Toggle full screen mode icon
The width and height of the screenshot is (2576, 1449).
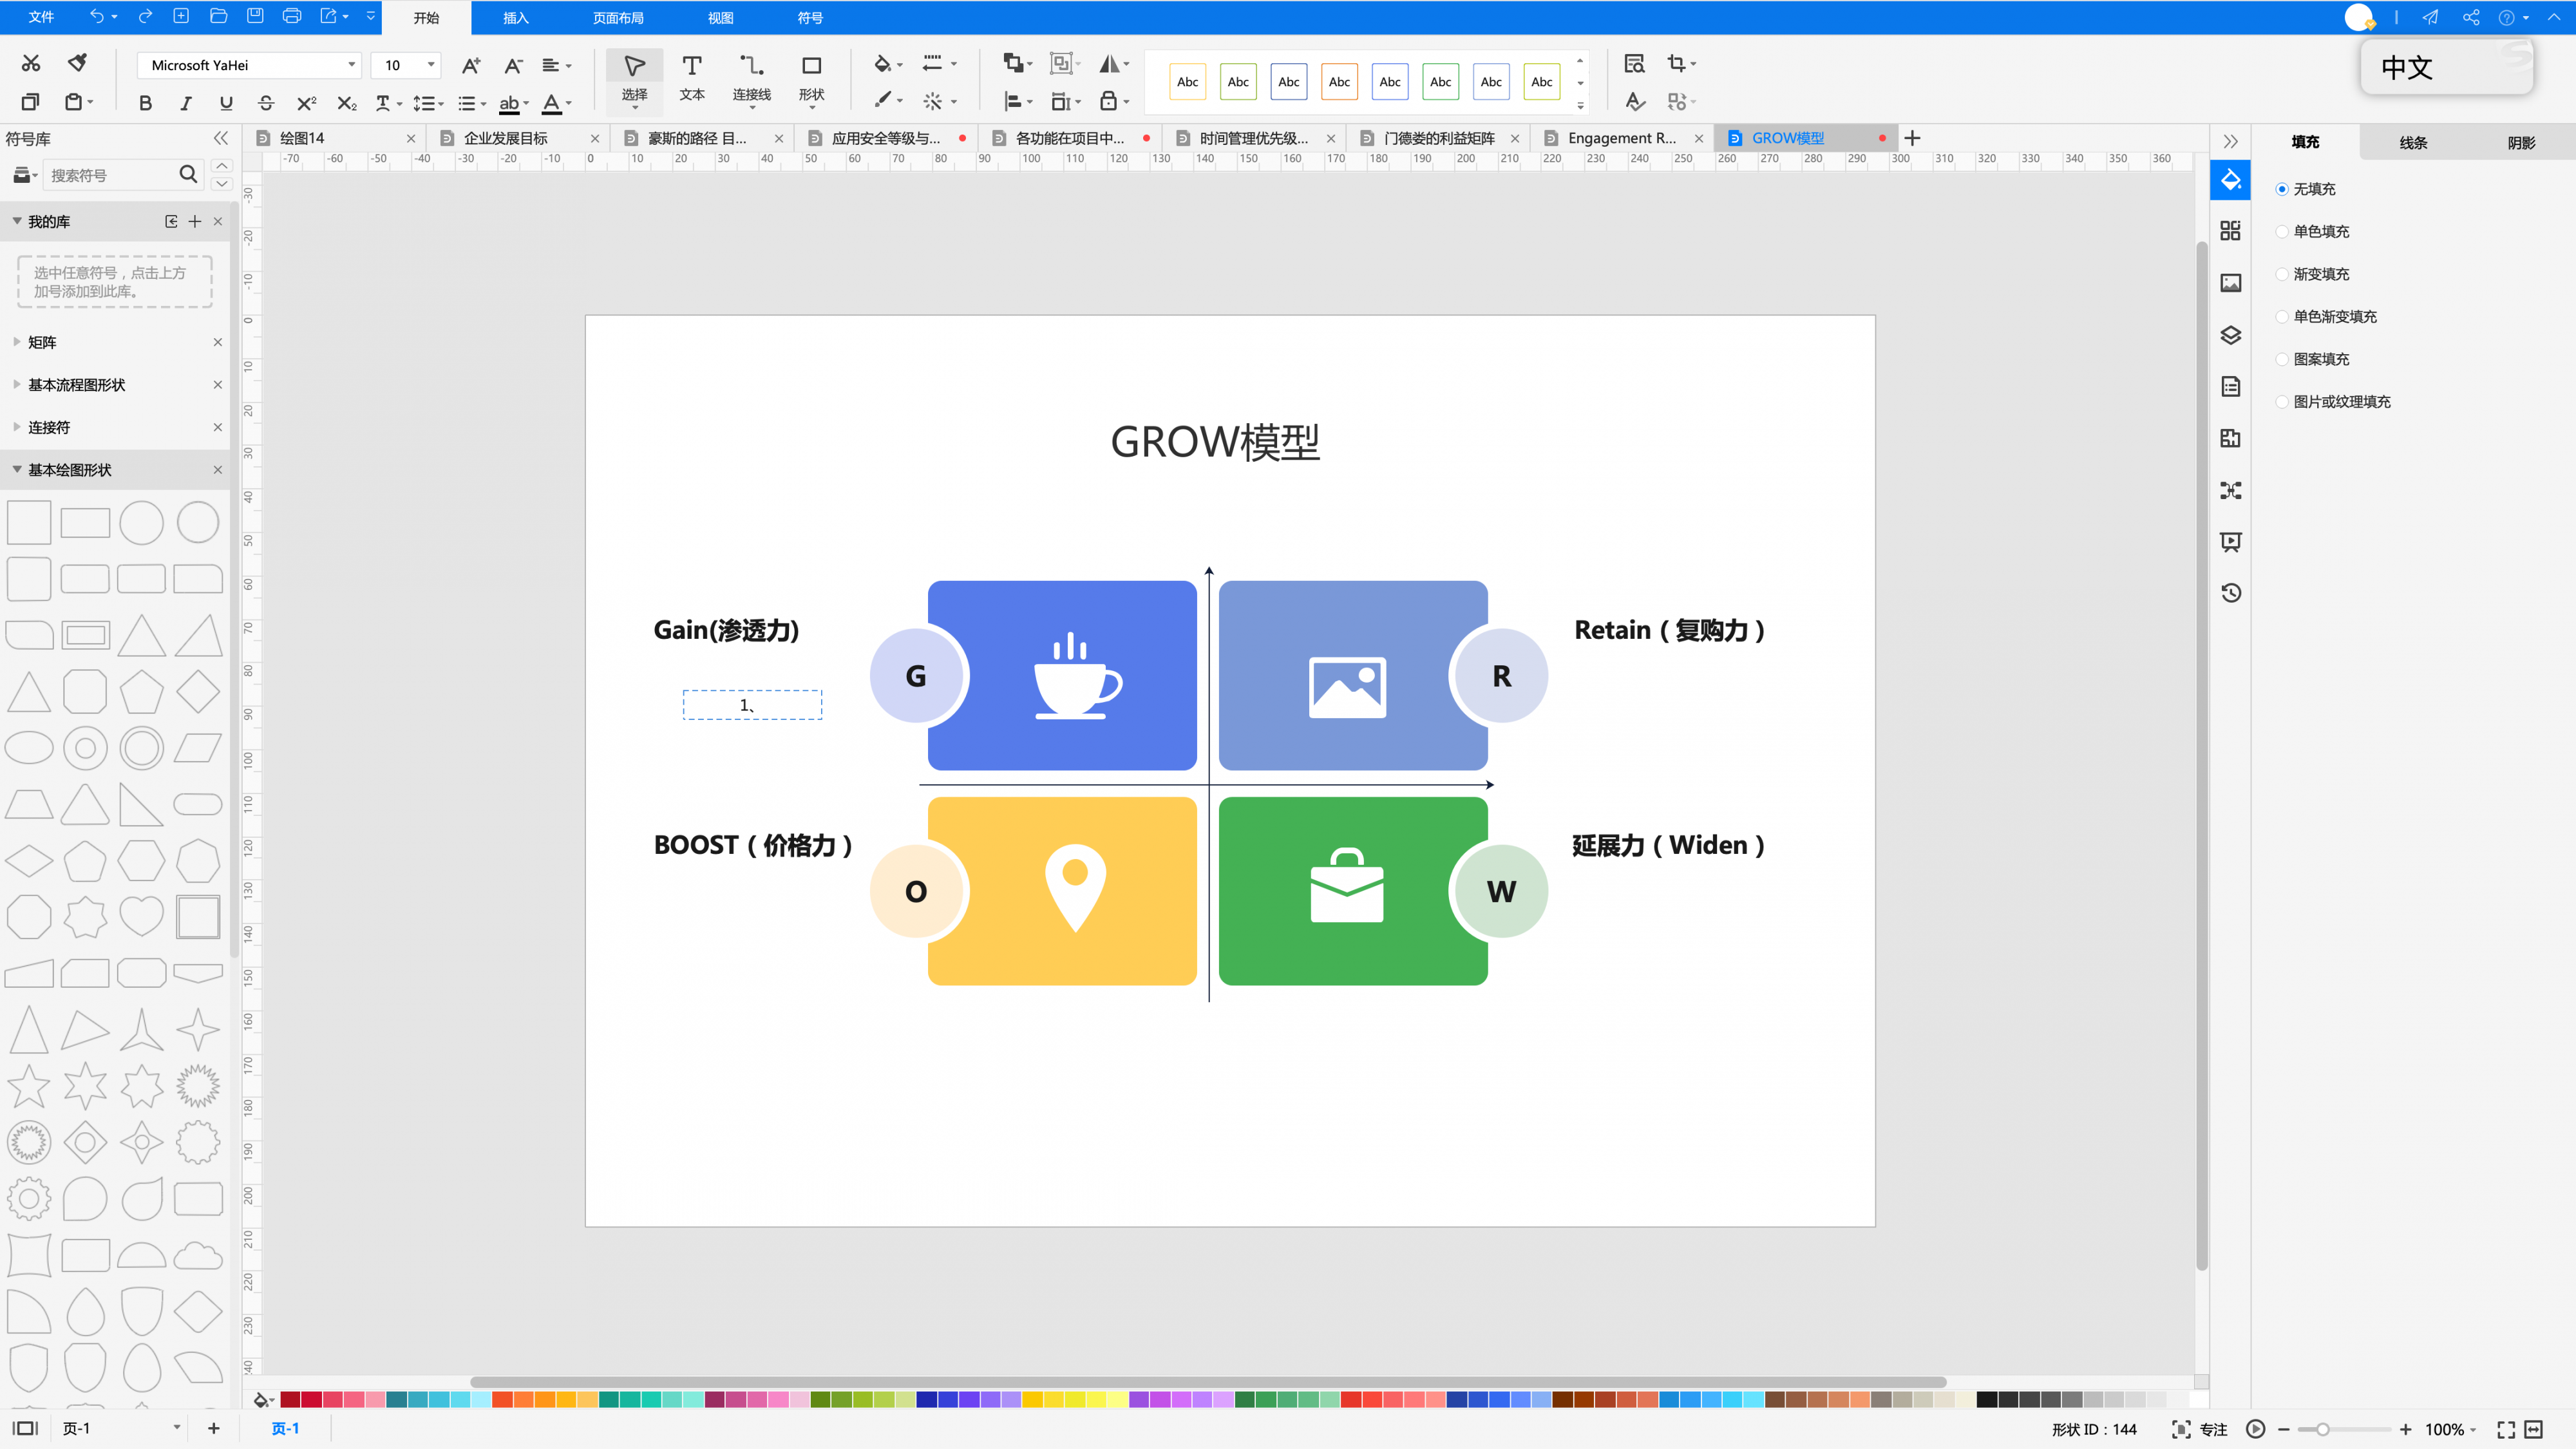[x=2506, y=1429]
